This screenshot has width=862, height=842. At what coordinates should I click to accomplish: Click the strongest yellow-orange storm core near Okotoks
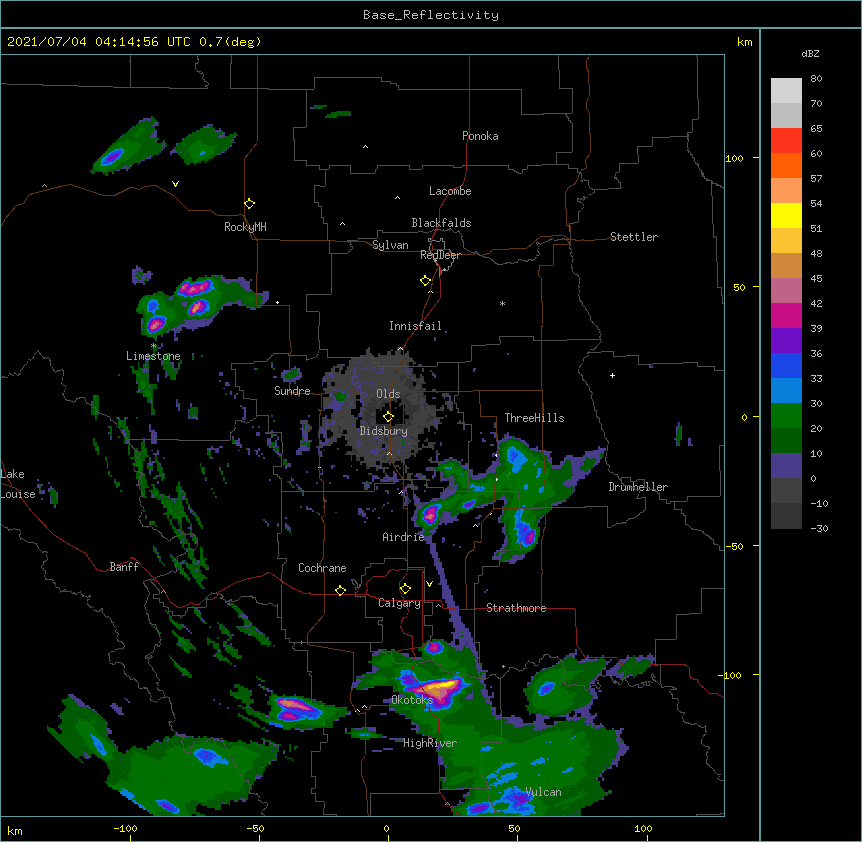click(440, 687)
